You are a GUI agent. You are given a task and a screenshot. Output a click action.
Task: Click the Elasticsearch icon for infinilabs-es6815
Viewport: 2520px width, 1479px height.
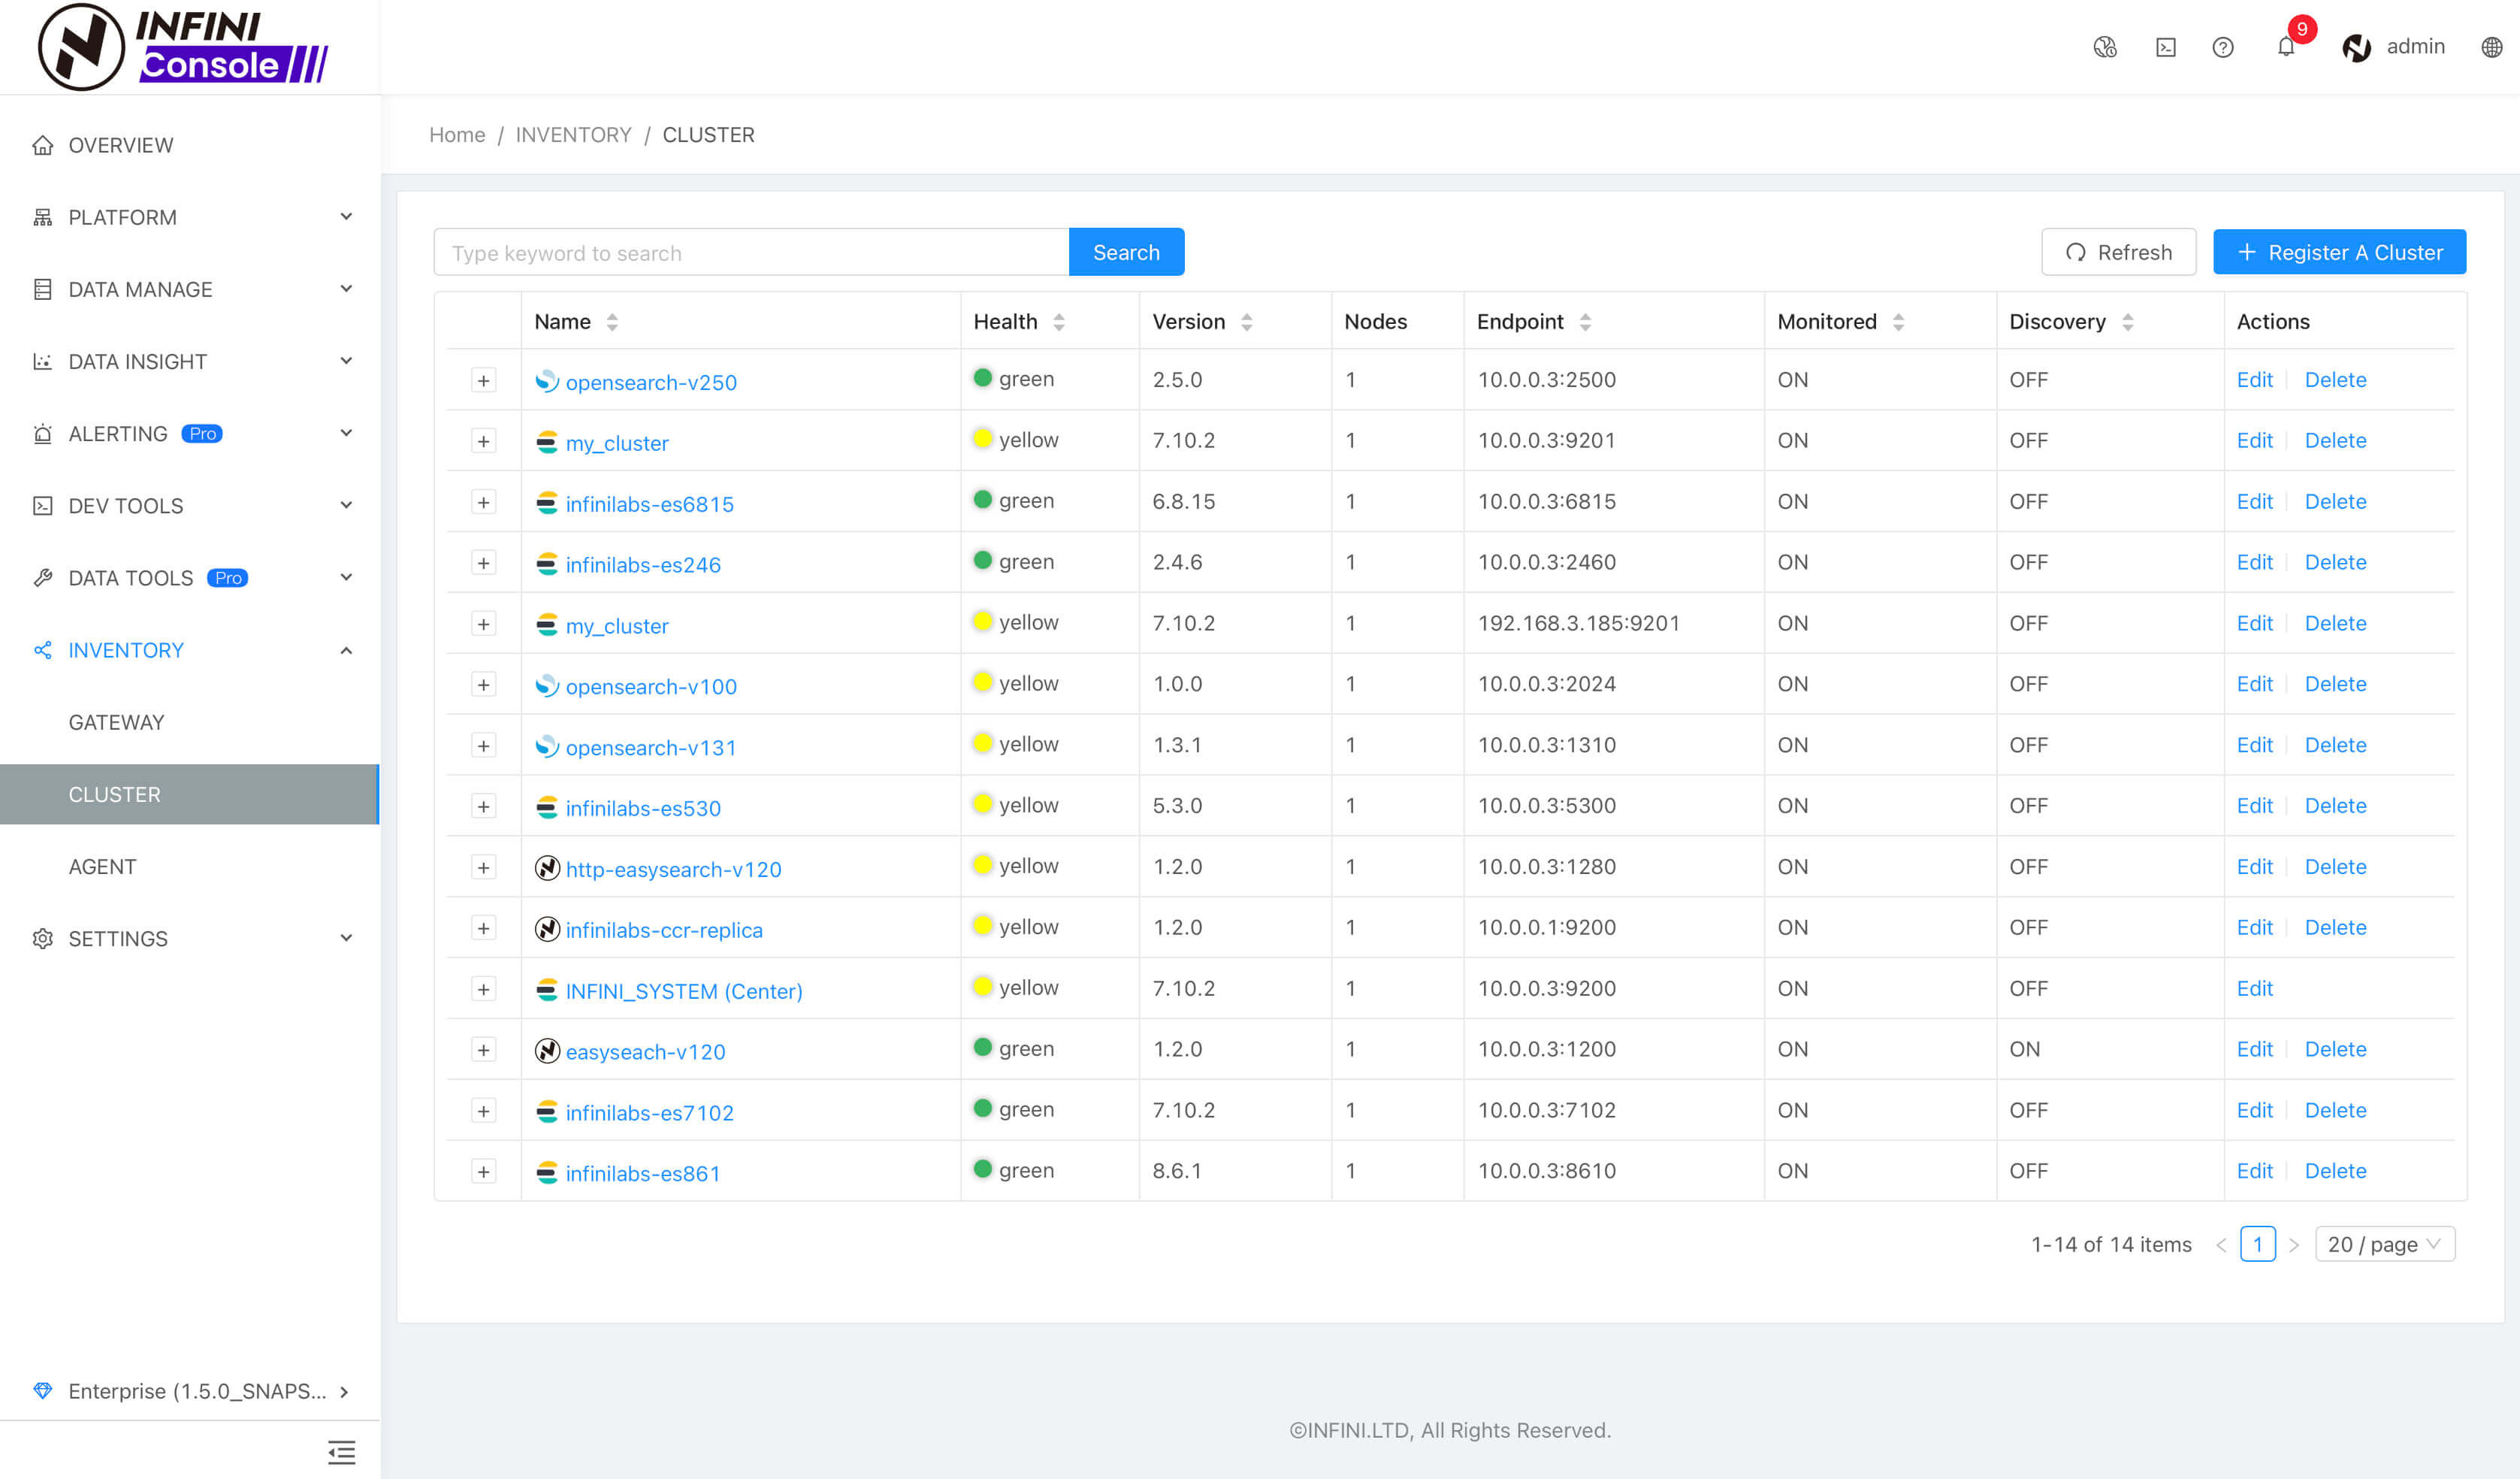click(545, 502)
